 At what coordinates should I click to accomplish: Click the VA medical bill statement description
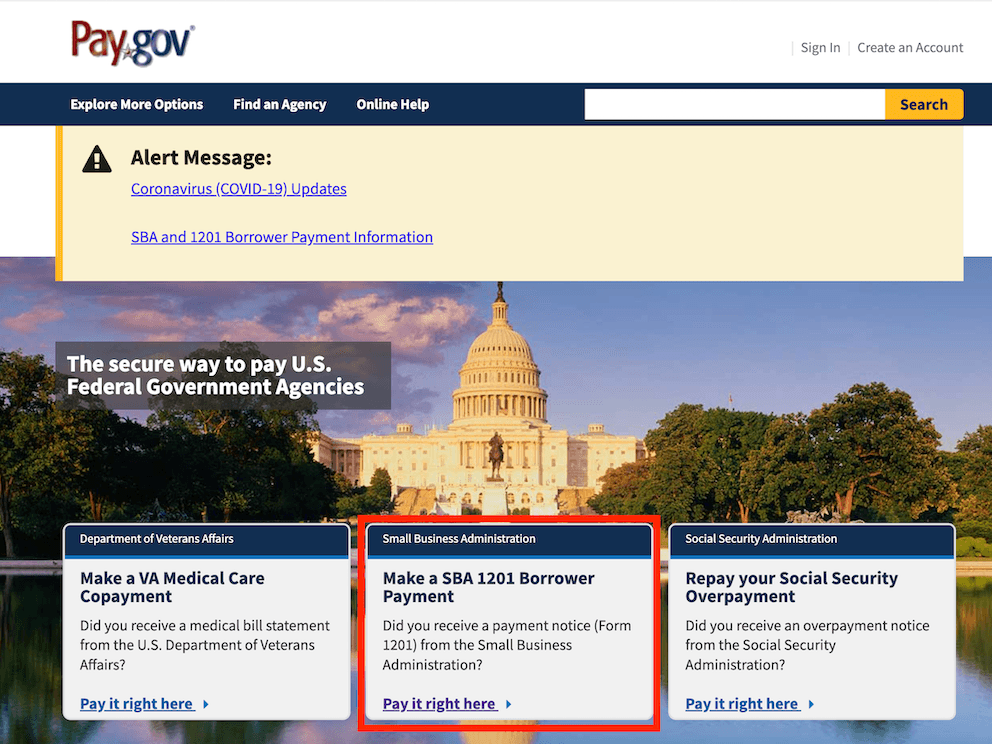(x=204, y=645)
